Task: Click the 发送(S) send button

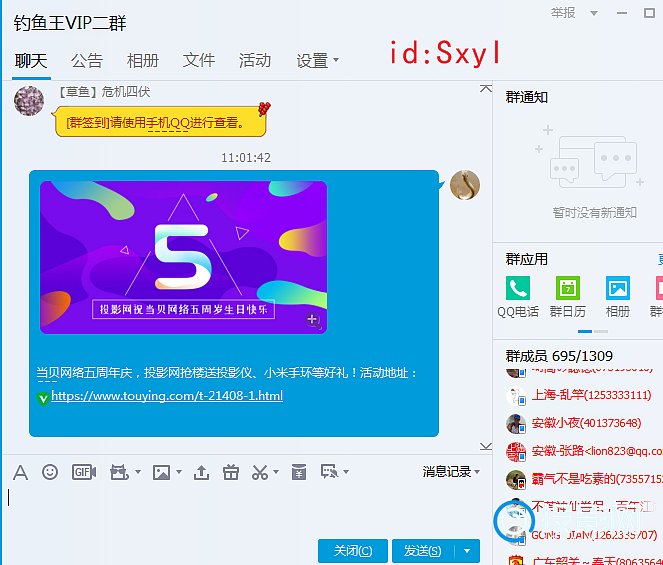Action: pos(423,551)
